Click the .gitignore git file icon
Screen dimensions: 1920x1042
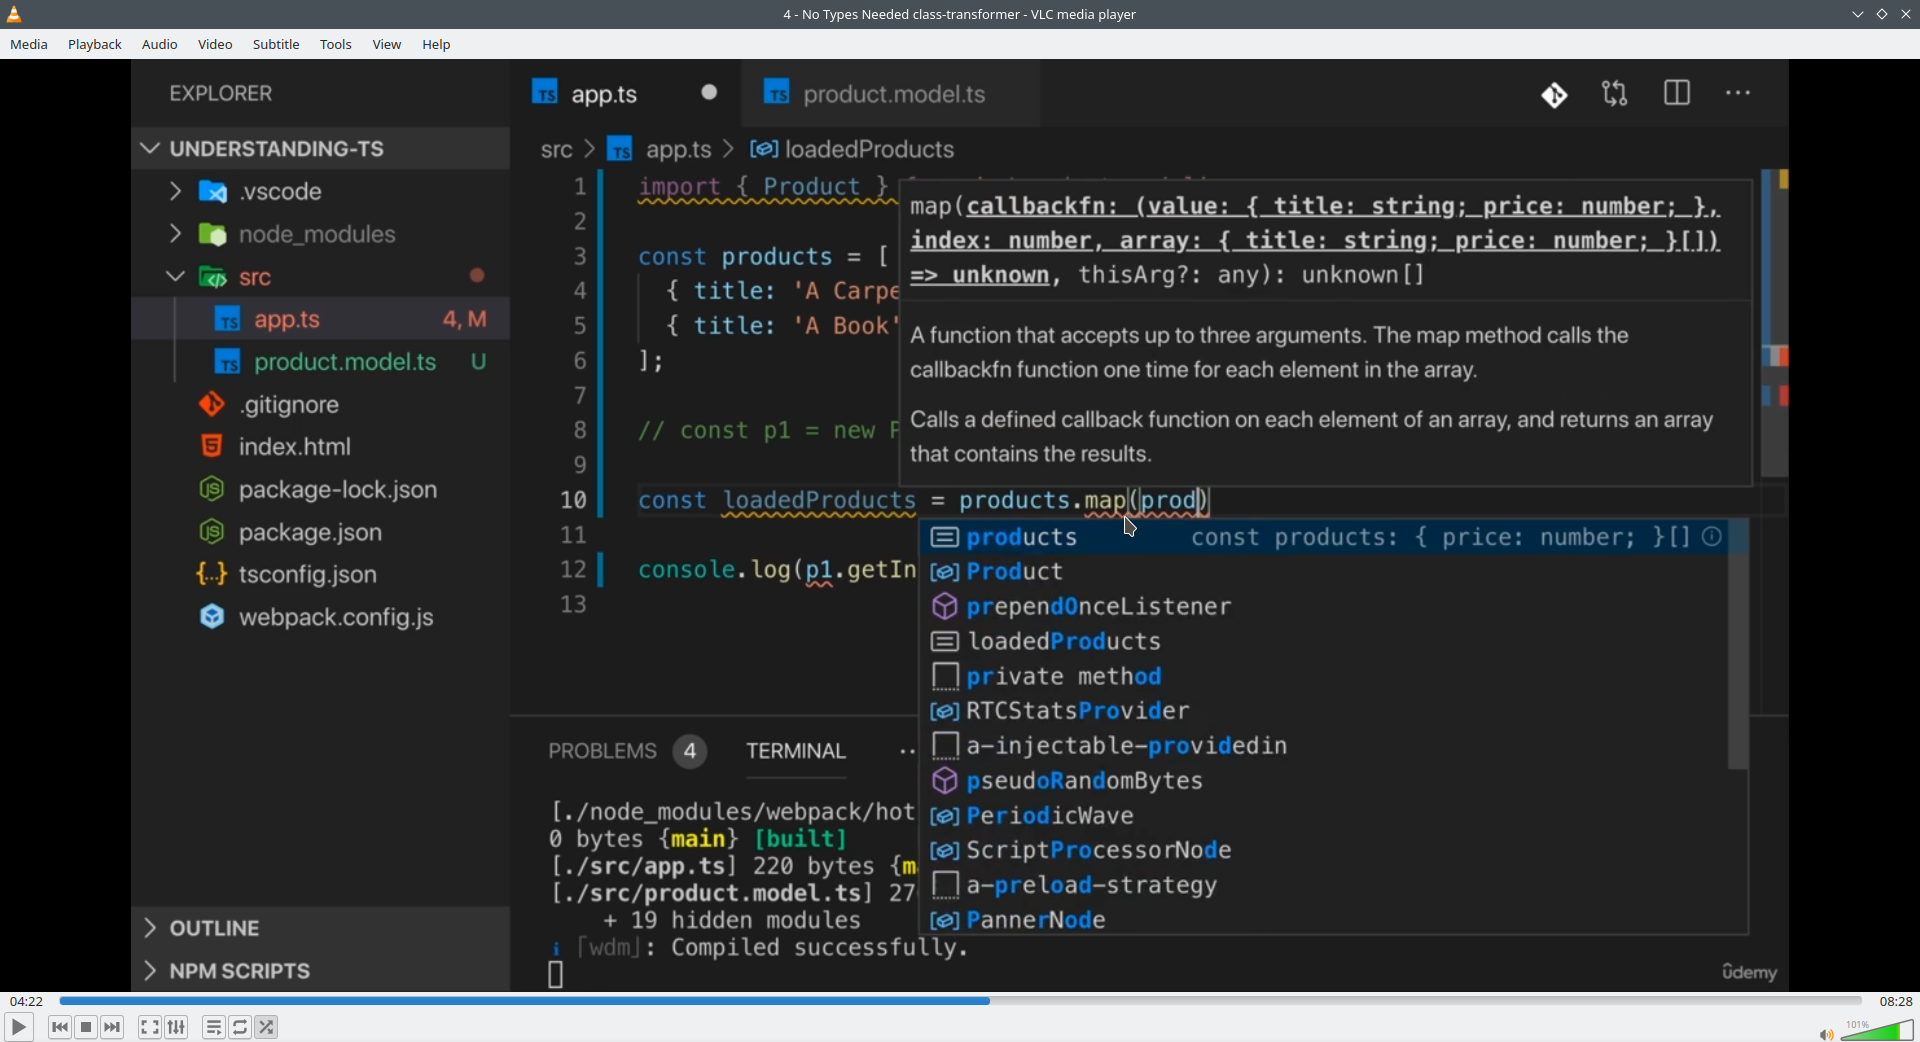click(211, 404)
